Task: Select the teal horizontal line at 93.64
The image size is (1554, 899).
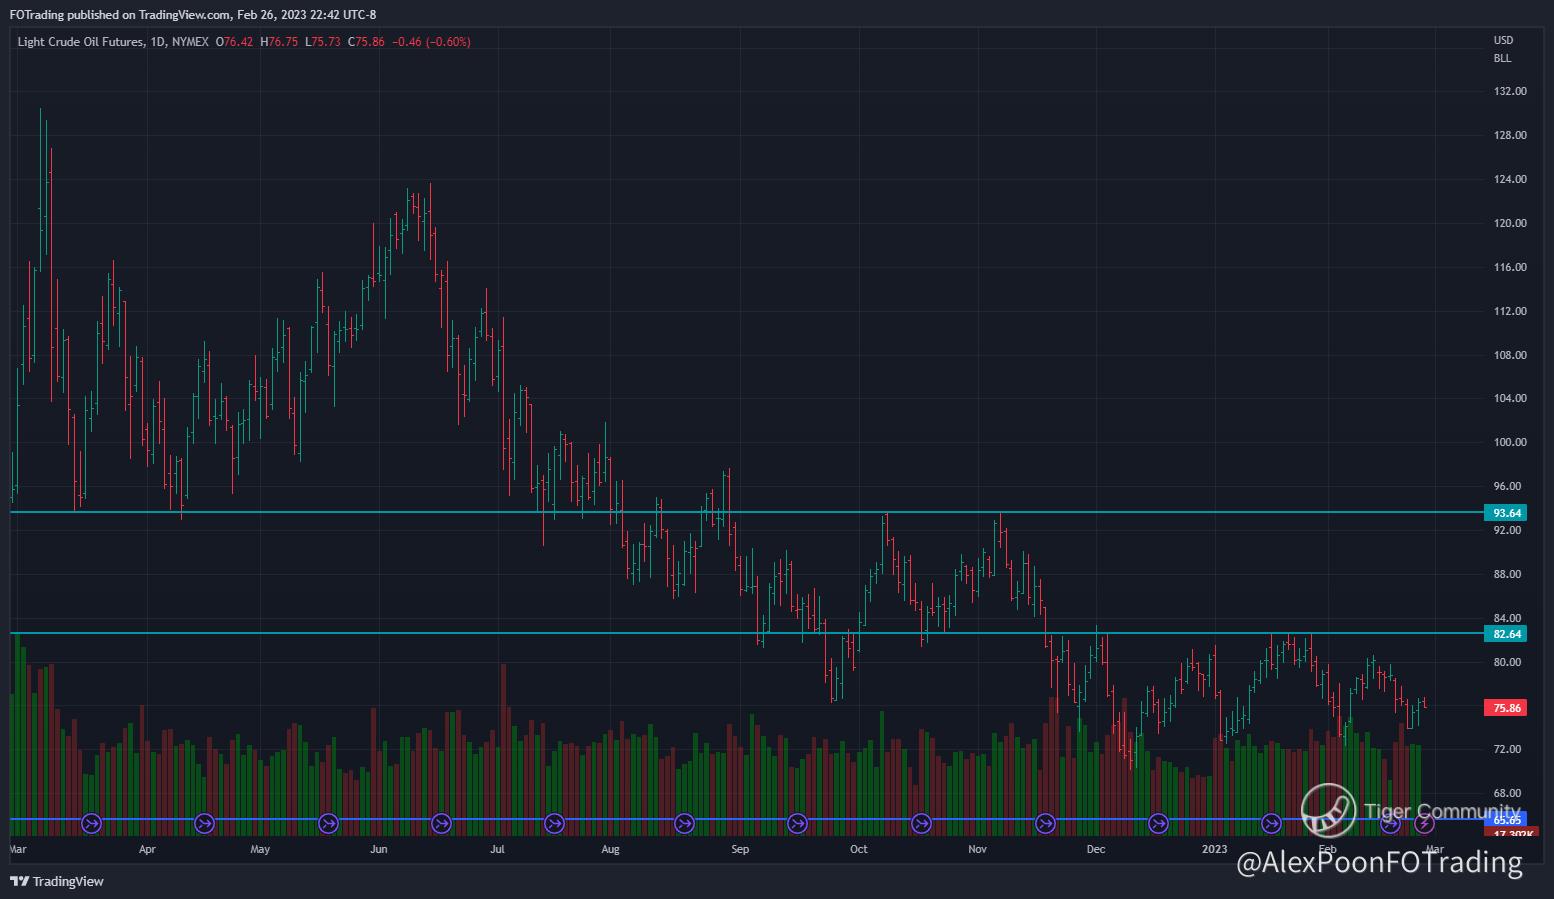Action: click(748, 512)
